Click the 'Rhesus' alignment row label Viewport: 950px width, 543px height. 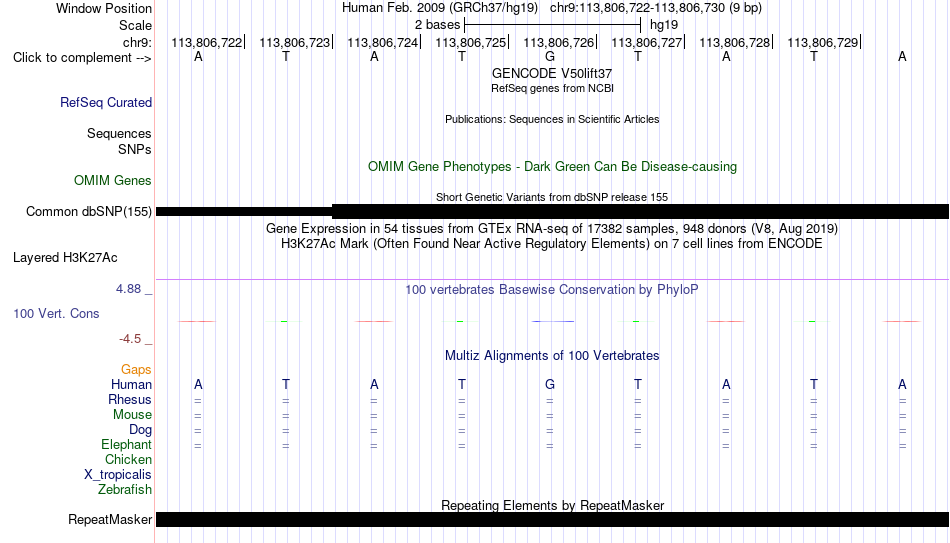[x=130, y=400]
